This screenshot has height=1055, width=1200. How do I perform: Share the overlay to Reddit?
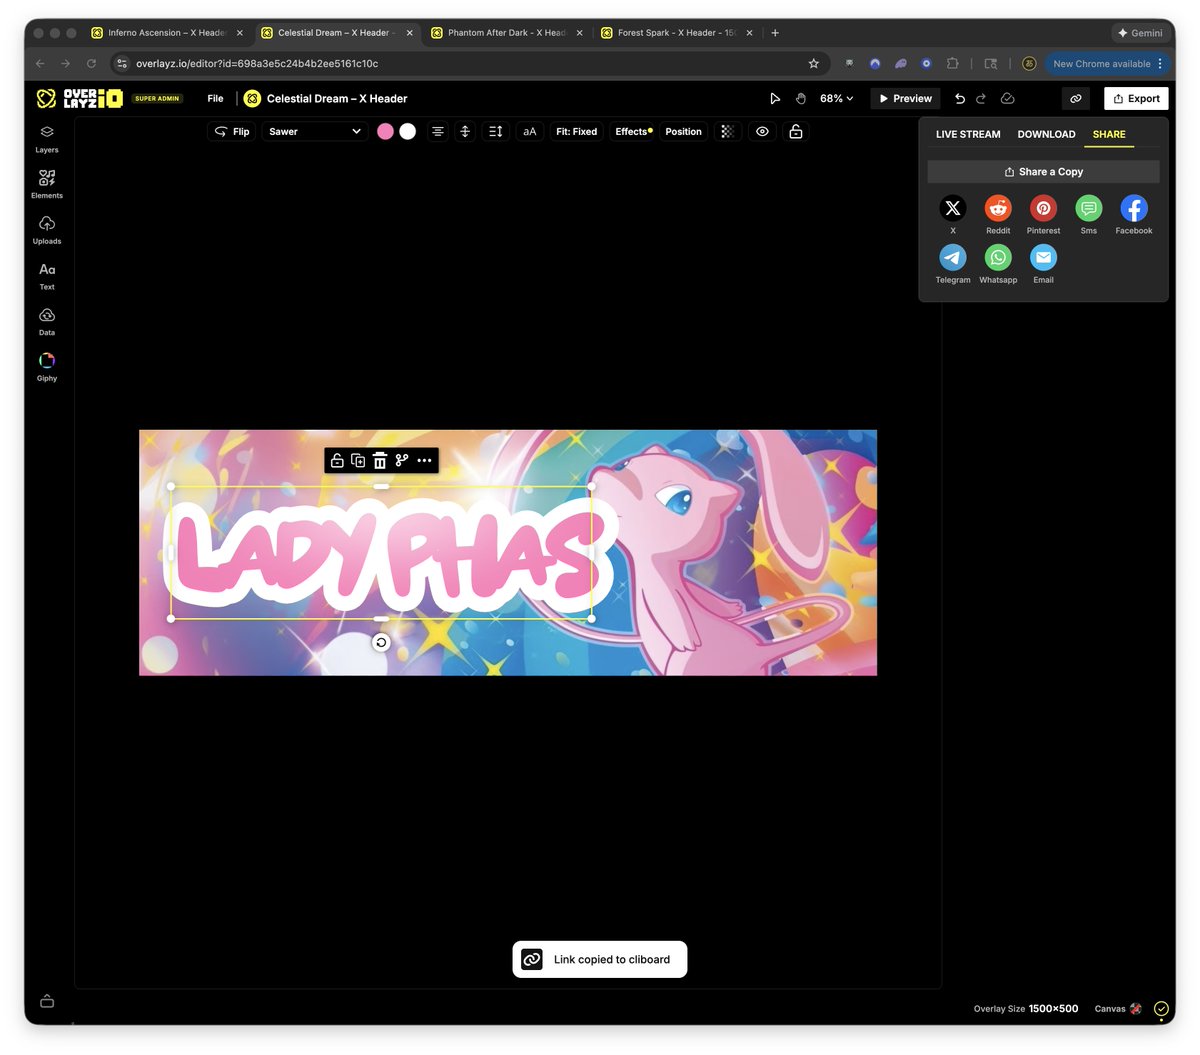pyautogui.click(x=998, y=208)
